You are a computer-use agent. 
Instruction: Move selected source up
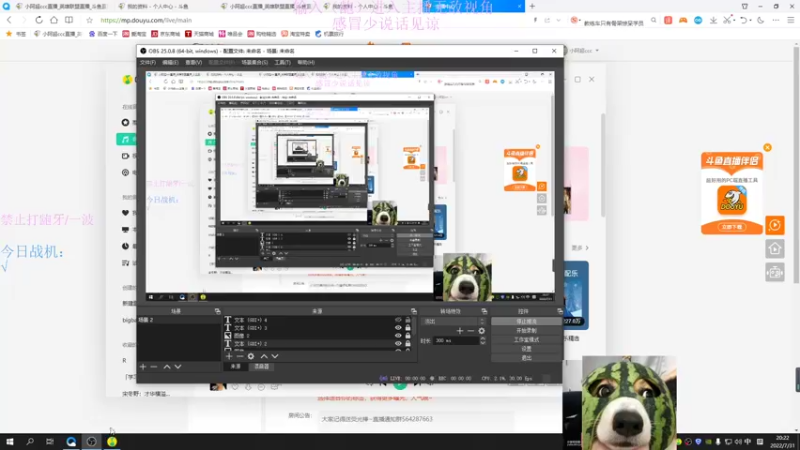pyautogui.click(x=264, y=356)
